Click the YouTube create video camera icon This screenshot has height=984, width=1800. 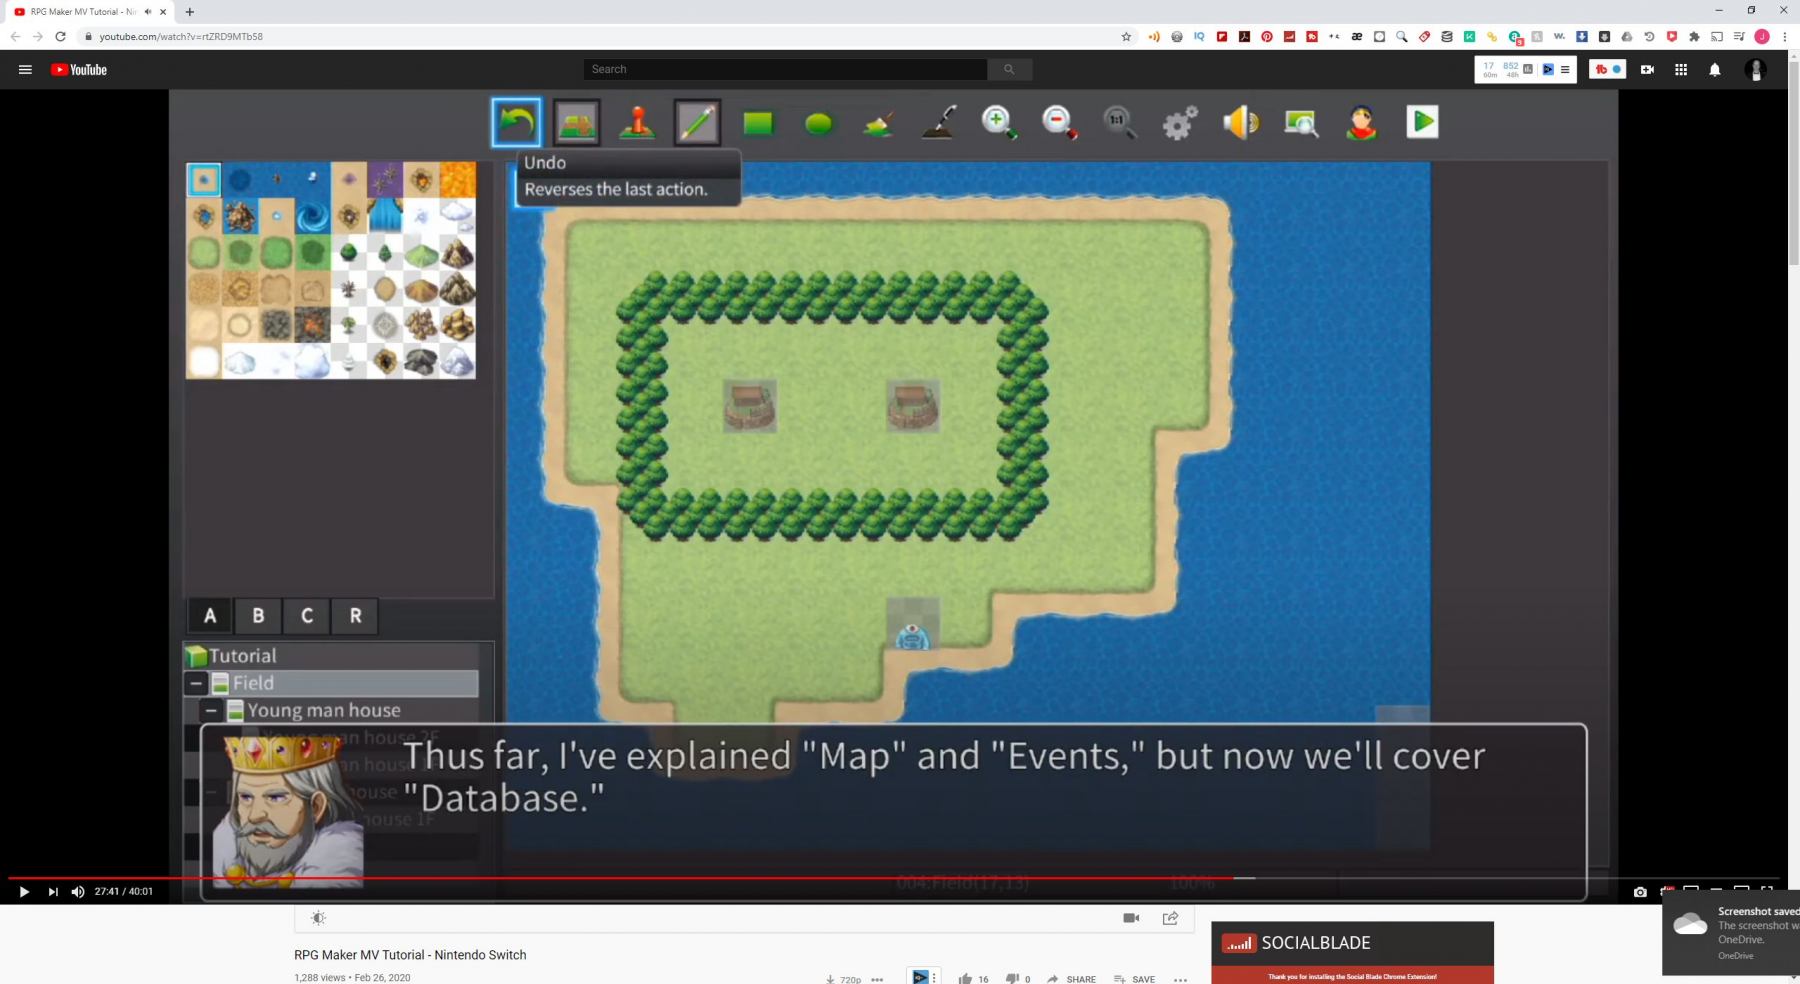[1647, 69]
